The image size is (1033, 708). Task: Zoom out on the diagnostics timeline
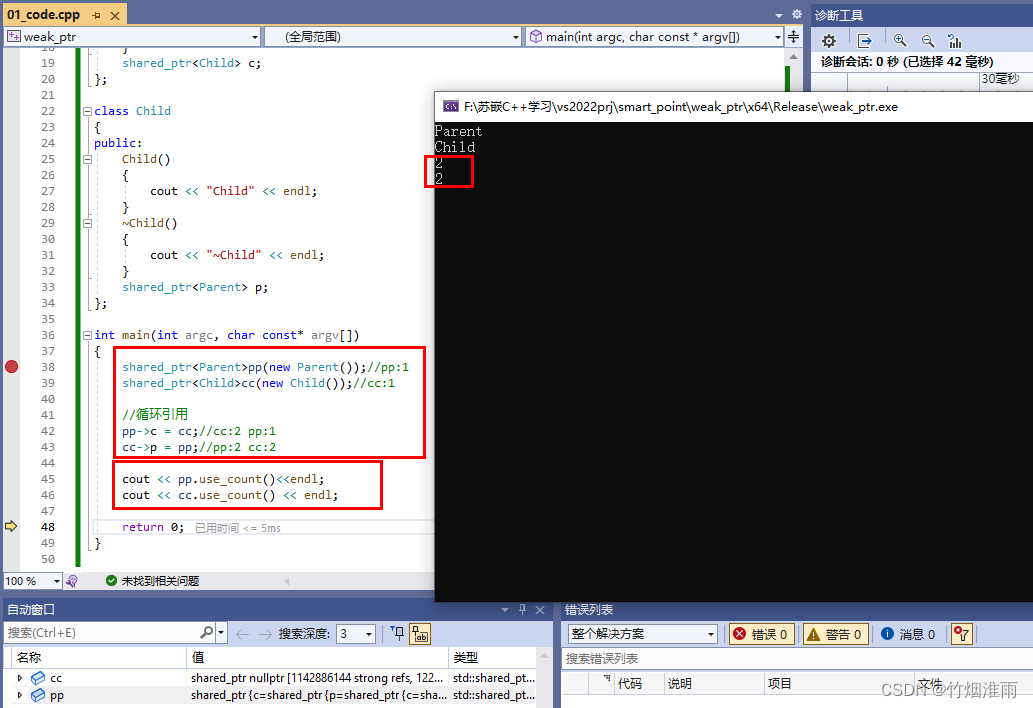(928, 41)
